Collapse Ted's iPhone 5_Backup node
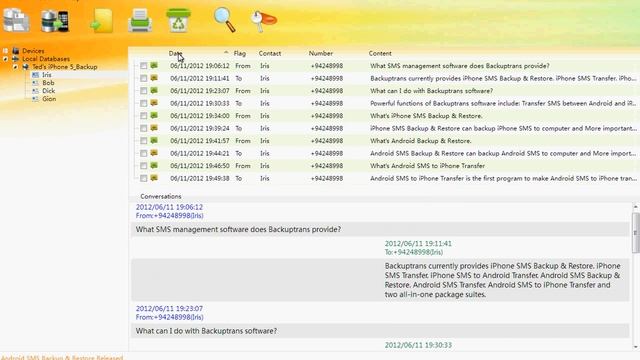Viewport: 640px width, 360px height. pos(15,67)
